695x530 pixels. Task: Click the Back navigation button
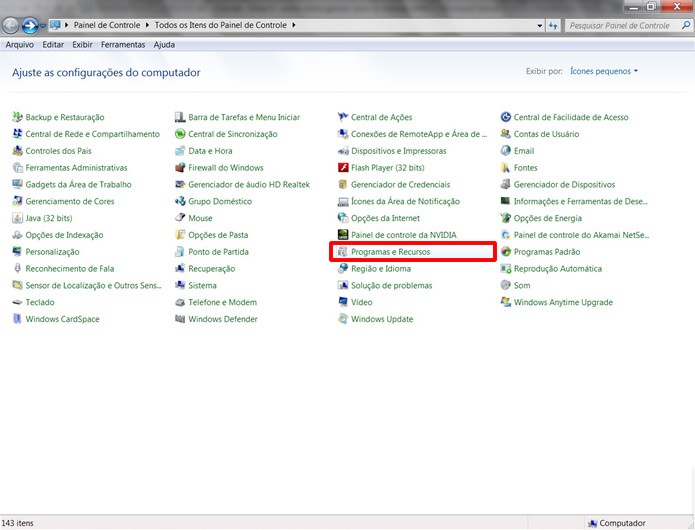coord(11,26)
